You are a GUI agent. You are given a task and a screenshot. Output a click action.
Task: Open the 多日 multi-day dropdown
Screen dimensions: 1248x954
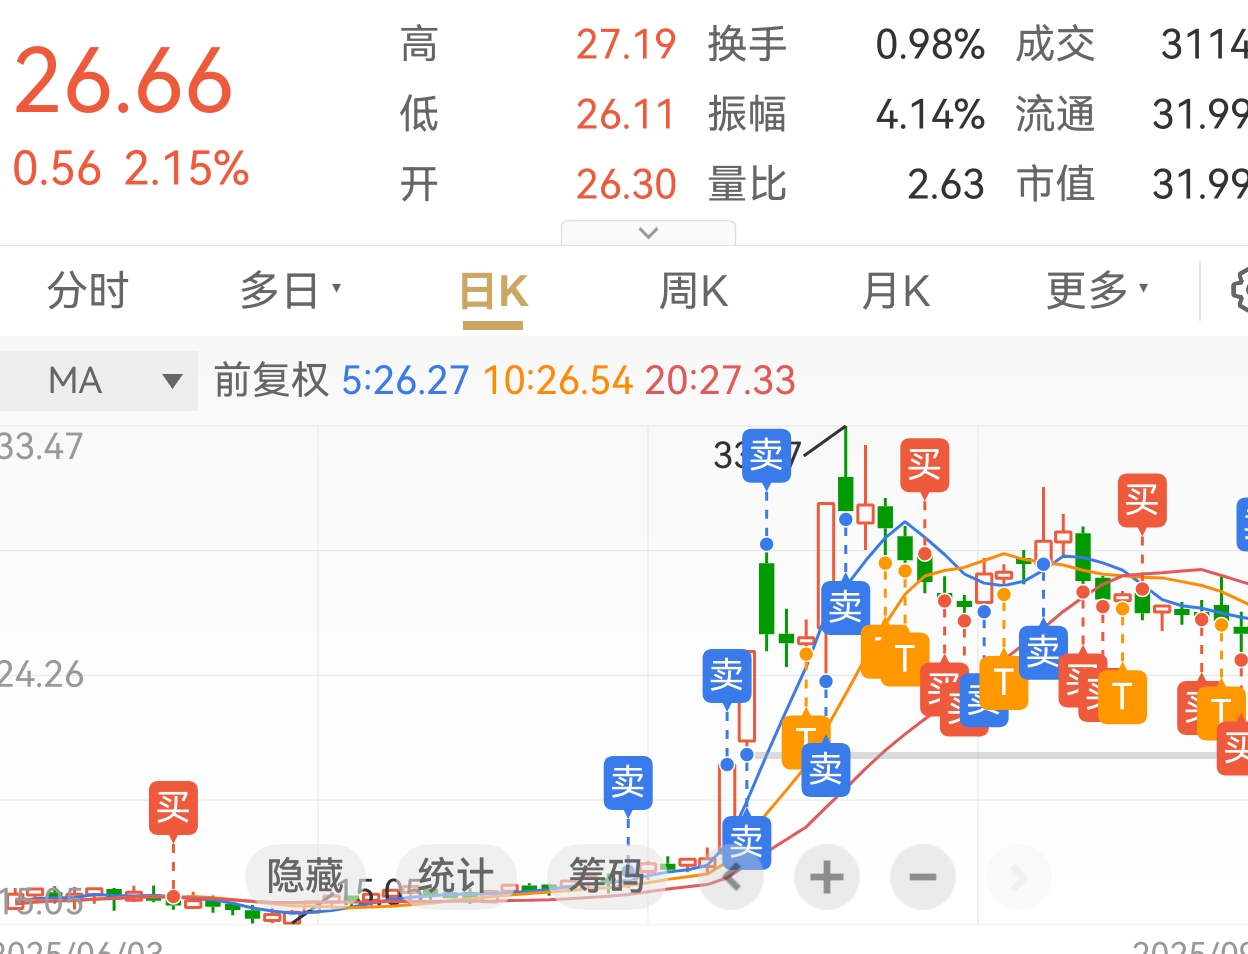[x=290, y=291]
